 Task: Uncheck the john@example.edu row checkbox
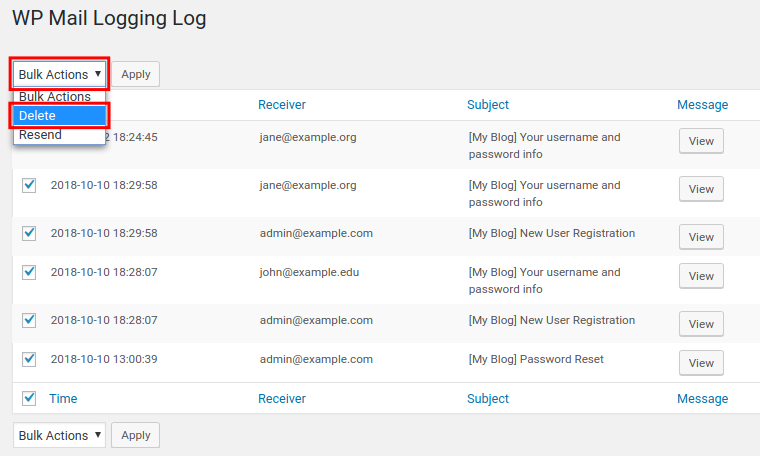[29, 272]
